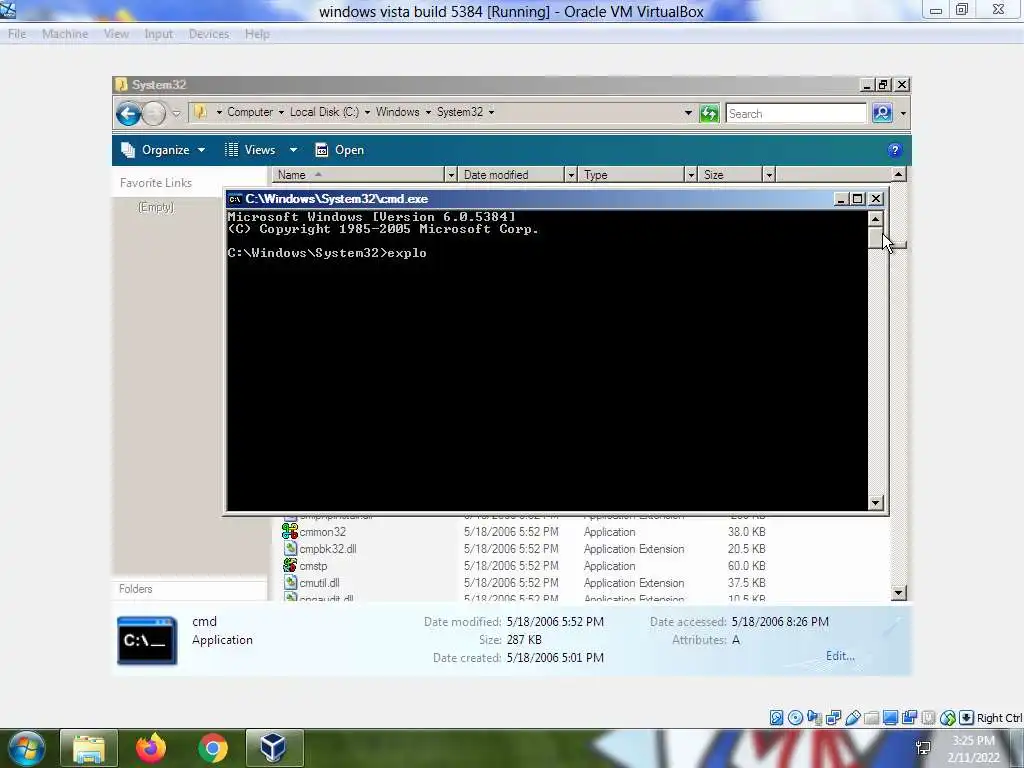This screenshot has width=1024, height=768.
Task: Click the network adapters status icon
Action: pos(833,718)
